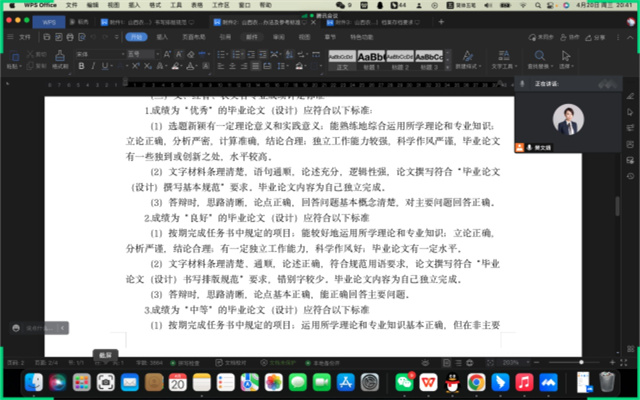
Task: Switch to the 附件3 document tab
Action: 373,22
